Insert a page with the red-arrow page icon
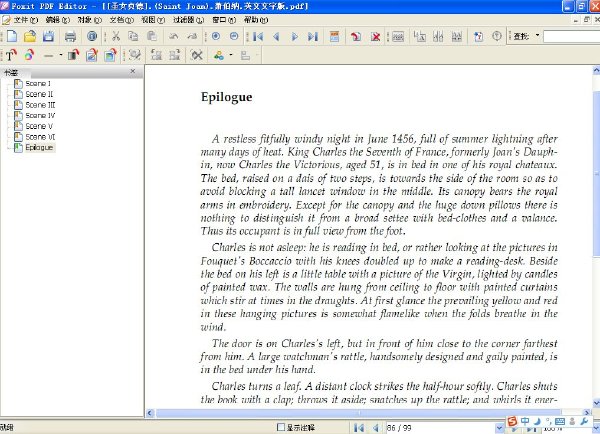This screenshot has height=434, width=600. tap(356, 36)
